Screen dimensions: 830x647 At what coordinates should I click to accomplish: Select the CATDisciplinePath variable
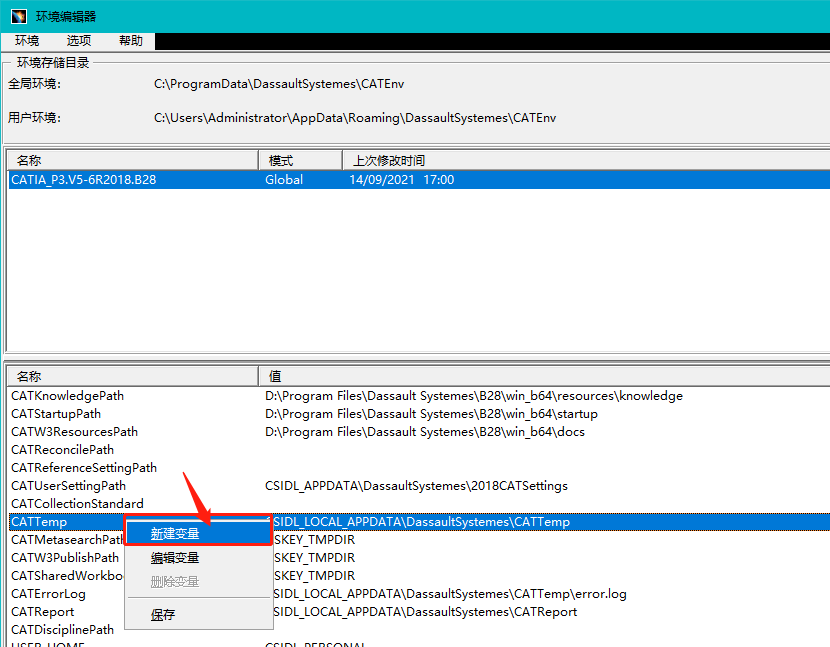tap(62, 630)
